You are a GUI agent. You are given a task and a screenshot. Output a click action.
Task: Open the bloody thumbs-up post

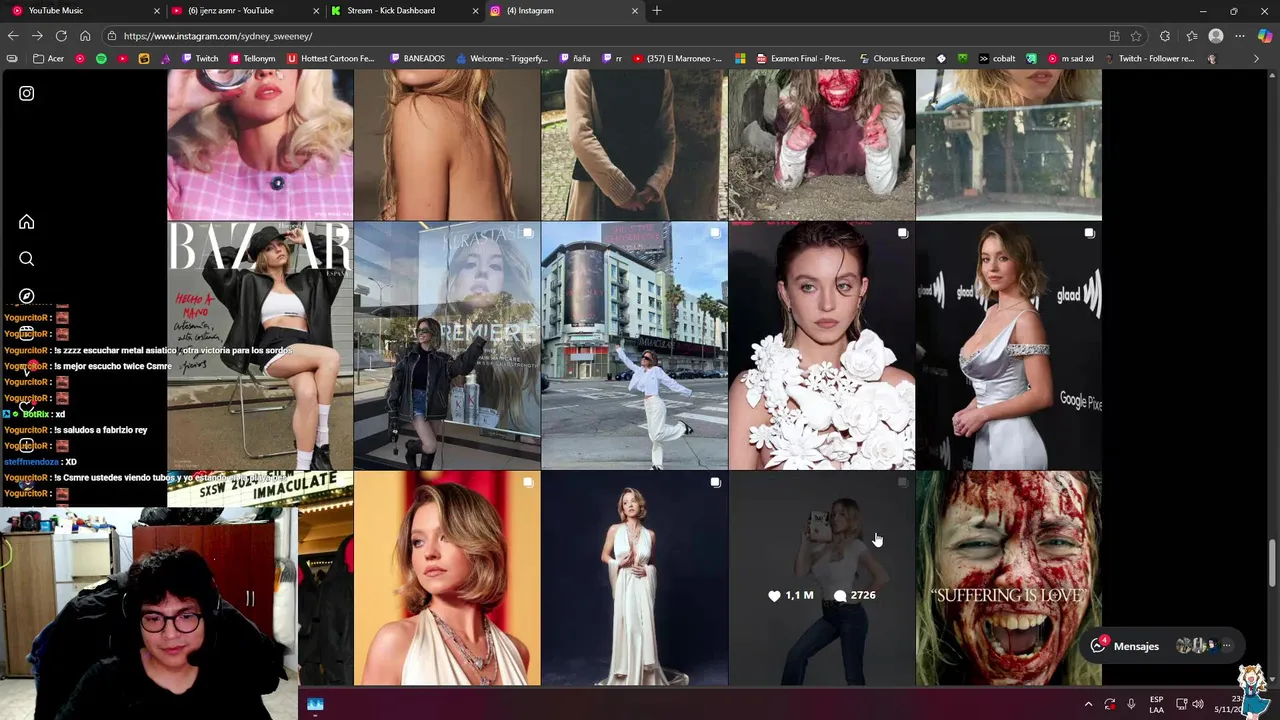click(821, 145)
